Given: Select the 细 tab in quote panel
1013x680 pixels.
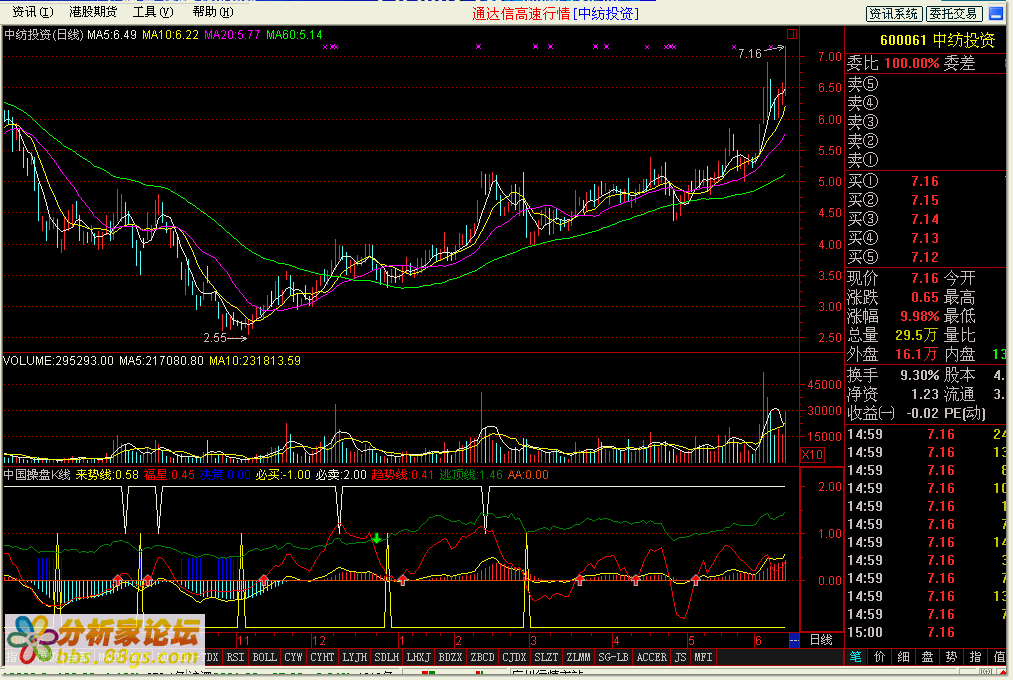Looking at the screenshot, I should [903, 657].
